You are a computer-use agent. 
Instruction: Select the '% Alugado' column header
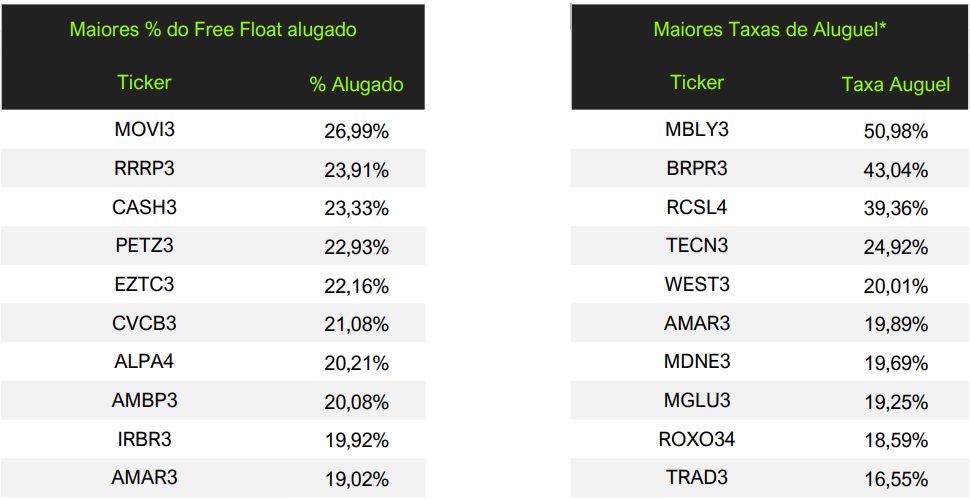tap(356, 85)
